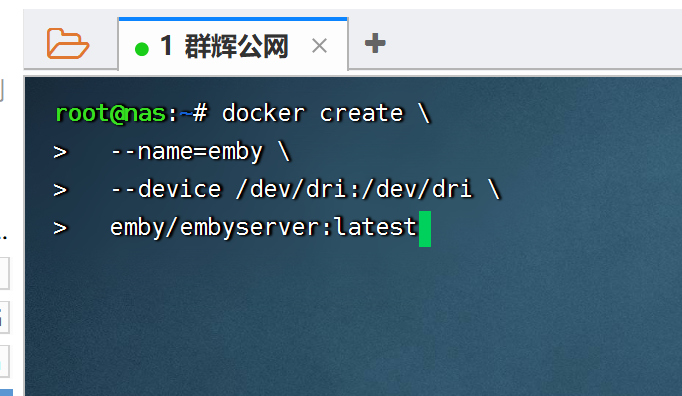Click the green connection status dot
This screenshot has width=682, height=396.
coord(142,49)
